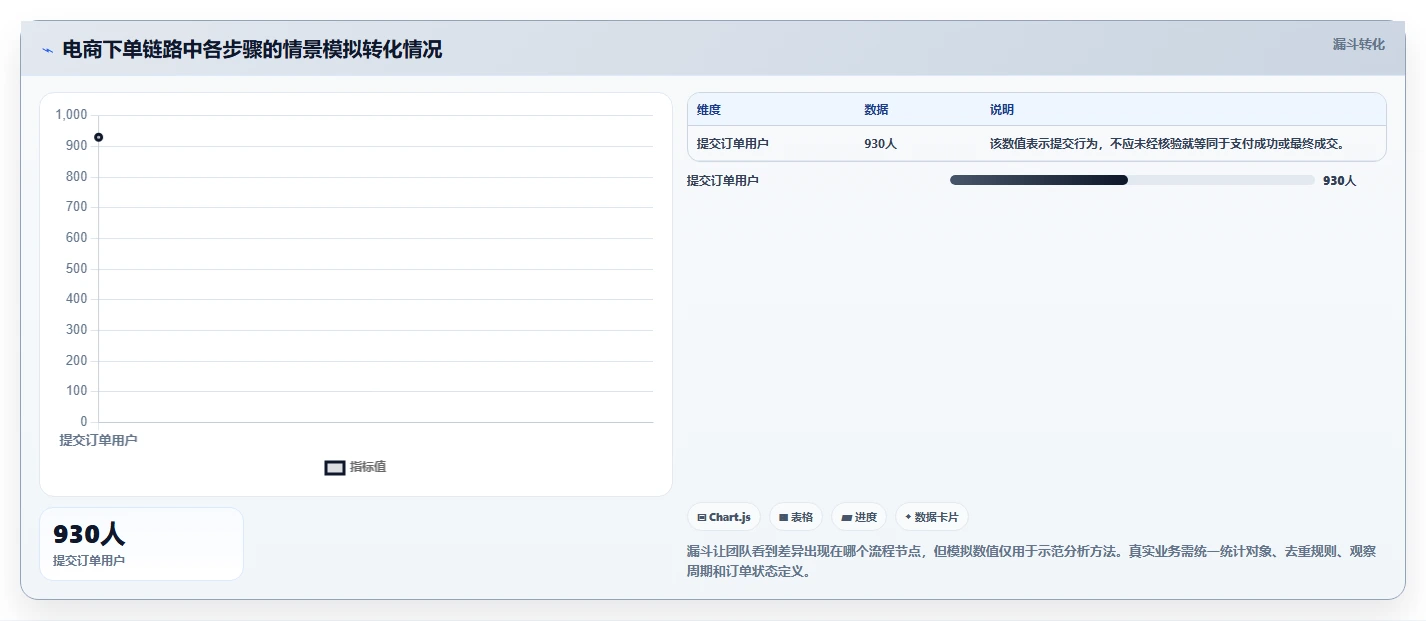1426x621 pixels.
Task: Click the 930人 value beside progress bar
Action: [x=1340, y=181]
